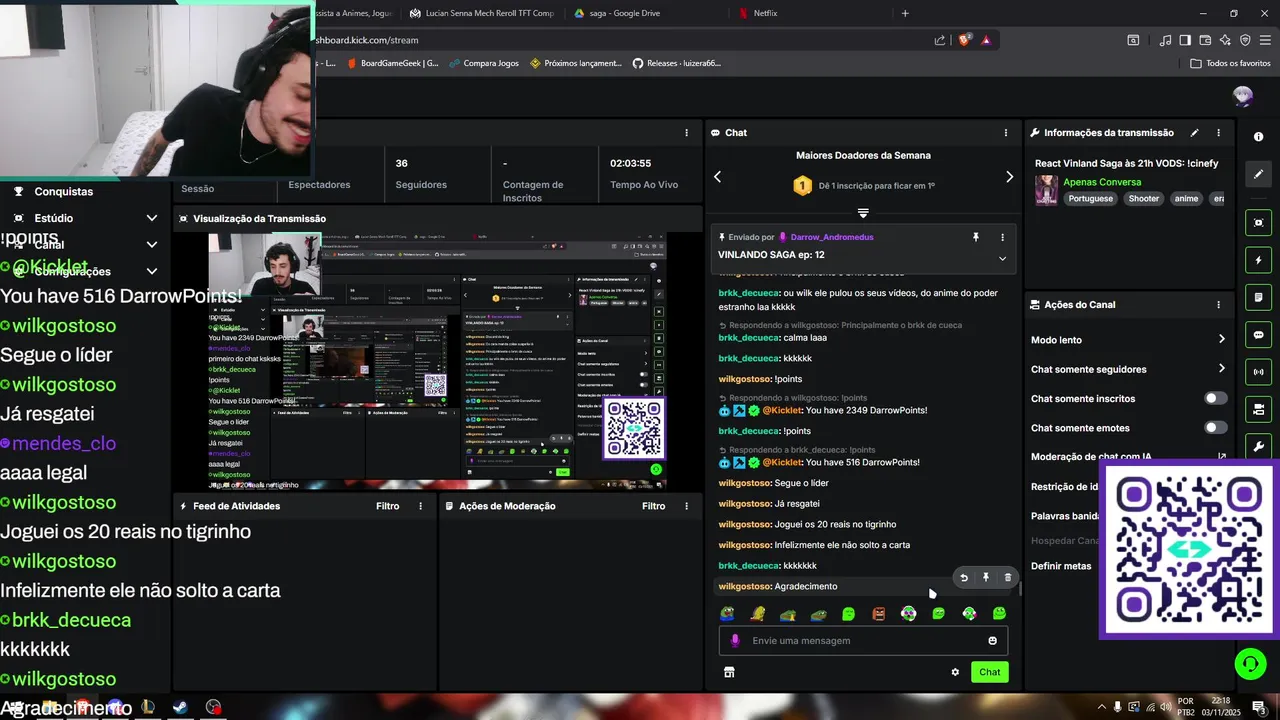Viewport: 1280px width, 720px height.
Task: Open the Chat panel three-dot menu
Action: pos(1006,132)
